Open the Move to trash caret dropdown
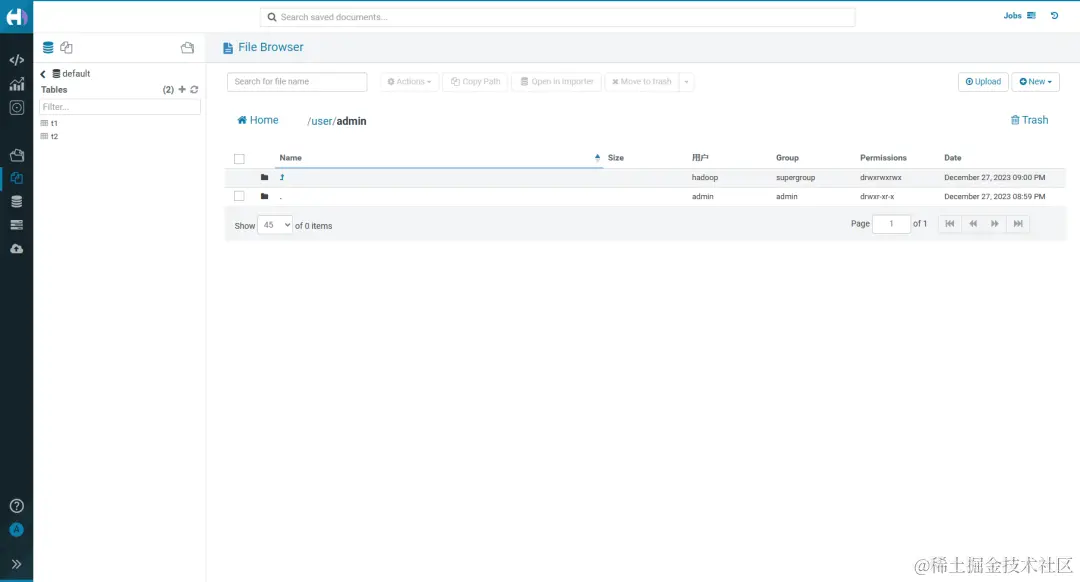The height and width of the screenshot is (582, 1080). tap(686, 81)
